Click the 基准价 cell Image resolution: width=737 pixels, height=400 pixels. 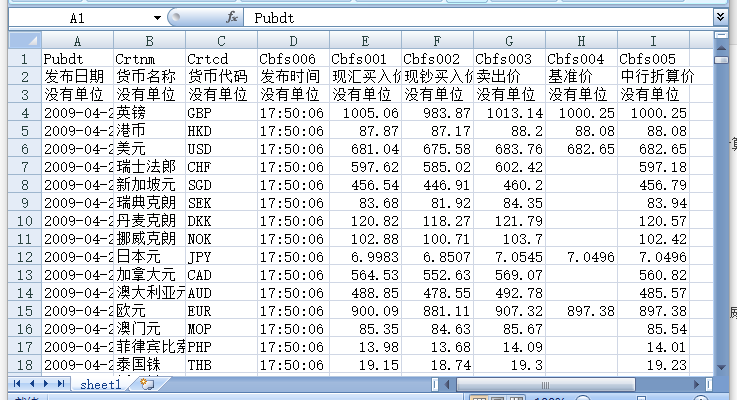[x=581, y=77]
